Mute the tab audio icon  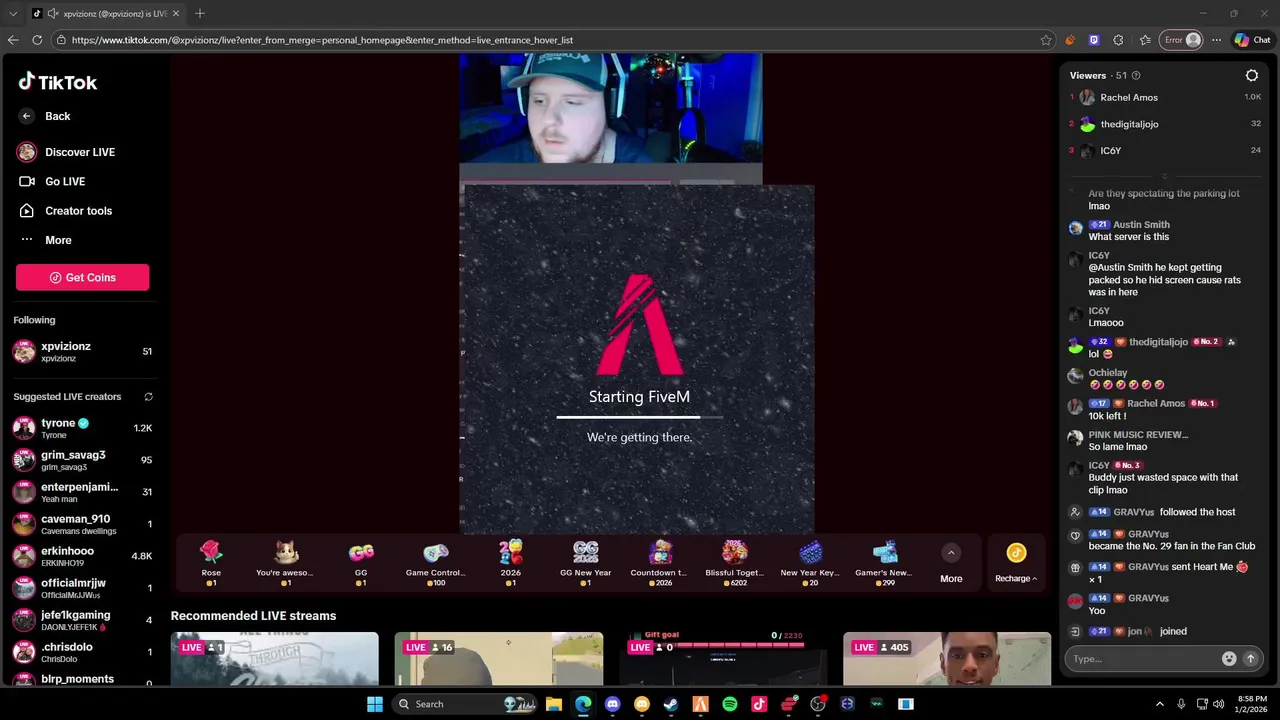tap(53, 13)
